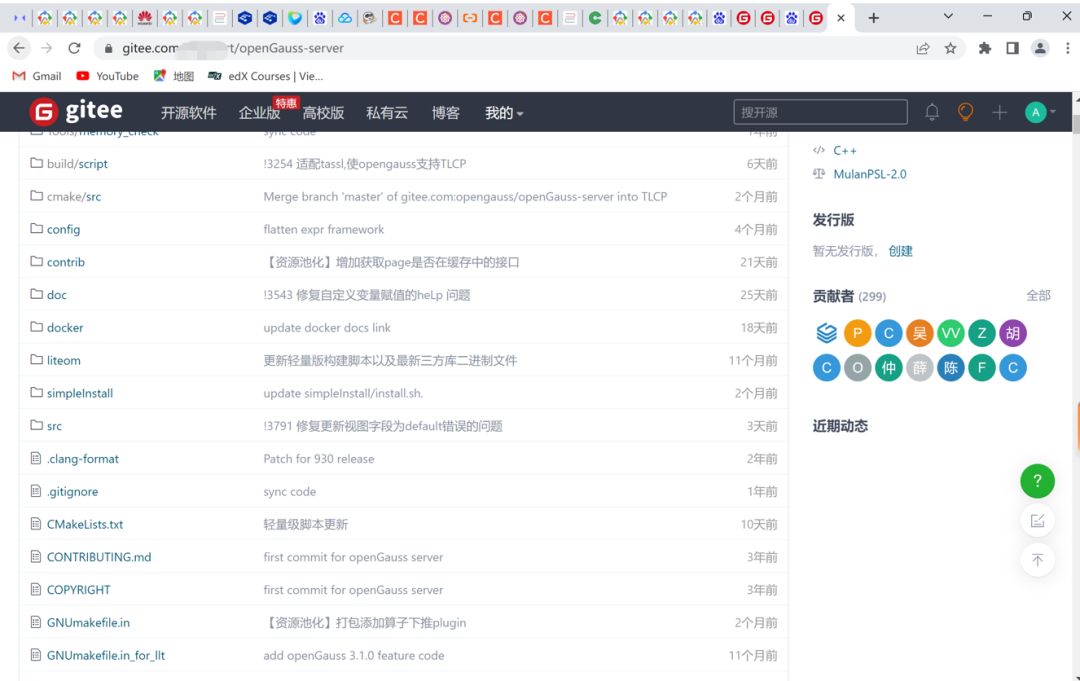Click the floating question mark help button
The image size is (1080, 681).
point(1037,481)
